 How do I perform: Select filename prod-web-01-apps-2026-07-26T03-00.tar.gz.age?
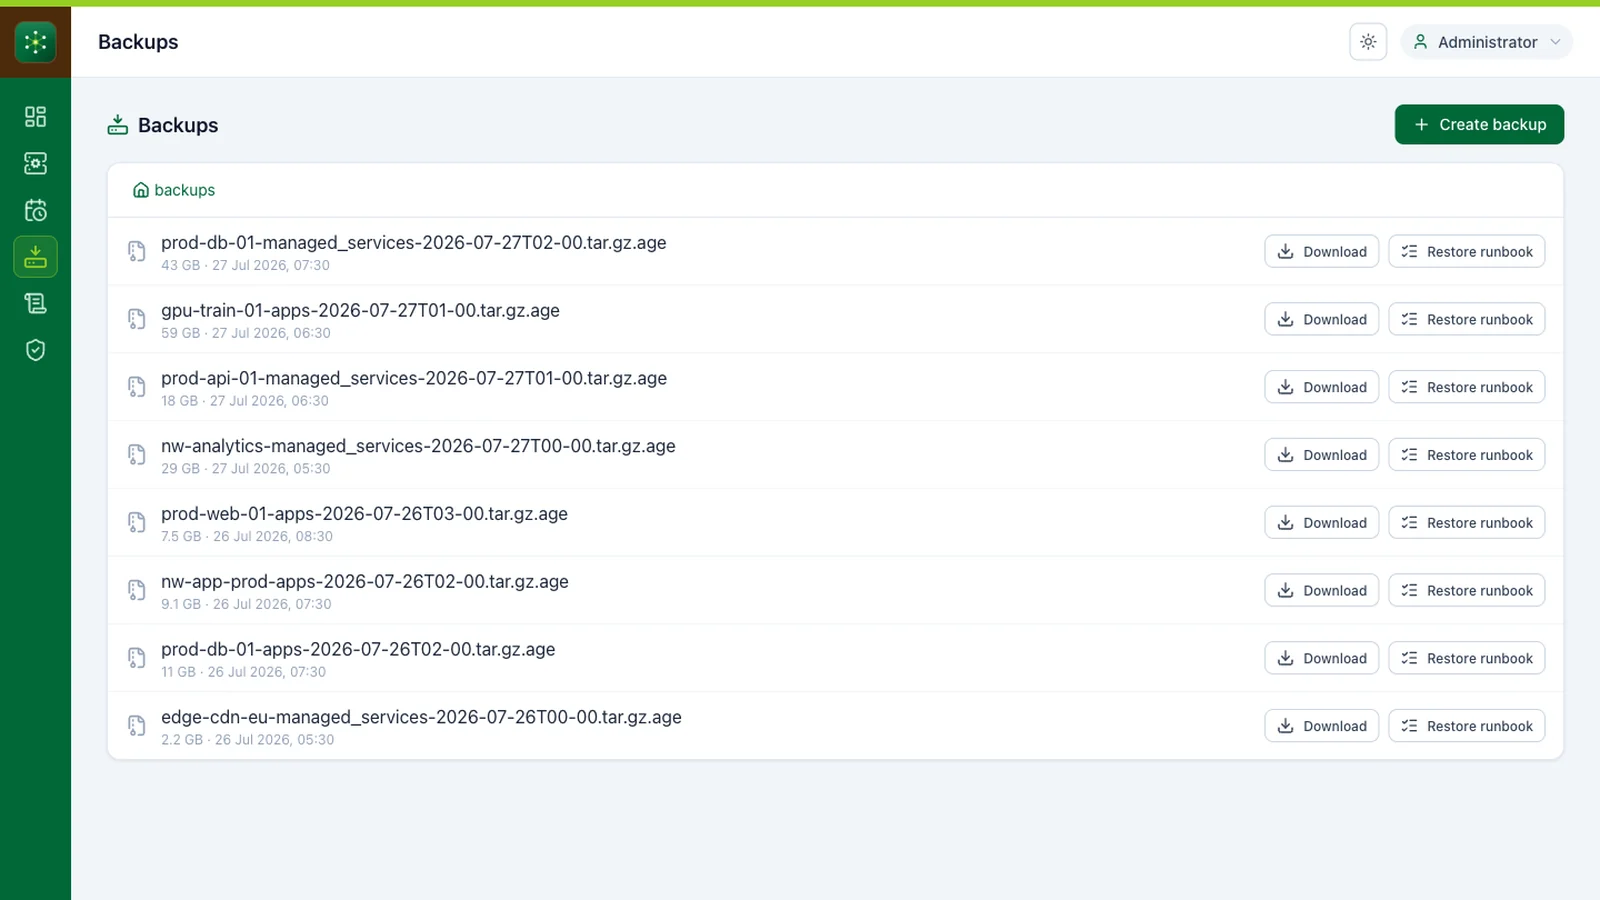[x=364, y=514]
